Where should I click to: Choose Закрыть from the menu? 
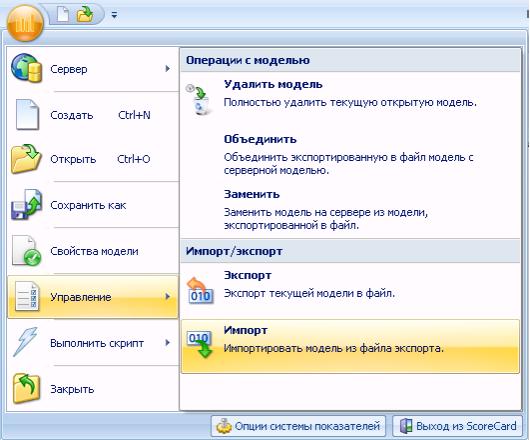[x=93, y=389]
